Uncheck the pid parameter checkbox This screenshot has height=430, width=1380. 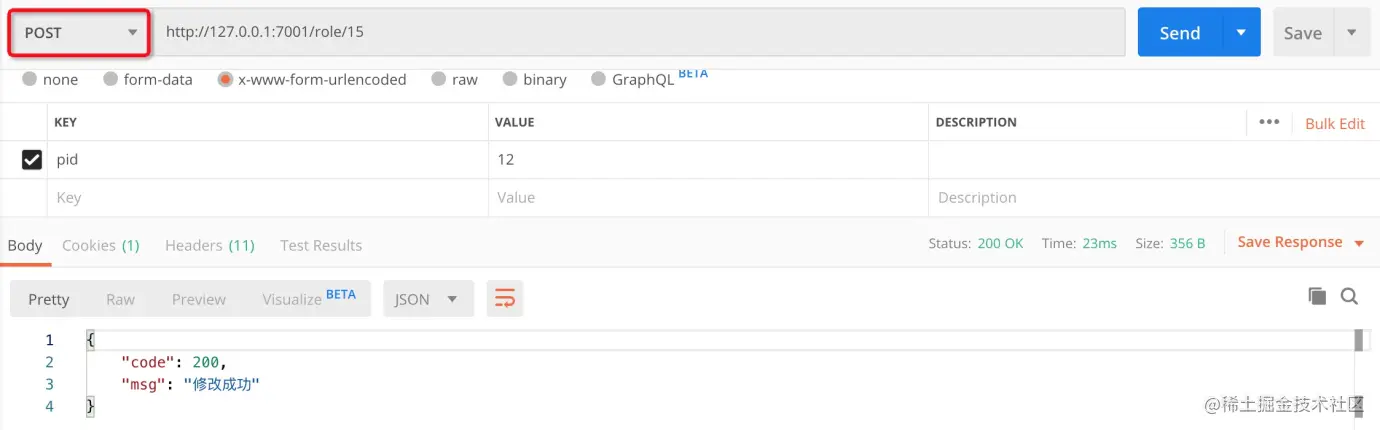(32, 160)
